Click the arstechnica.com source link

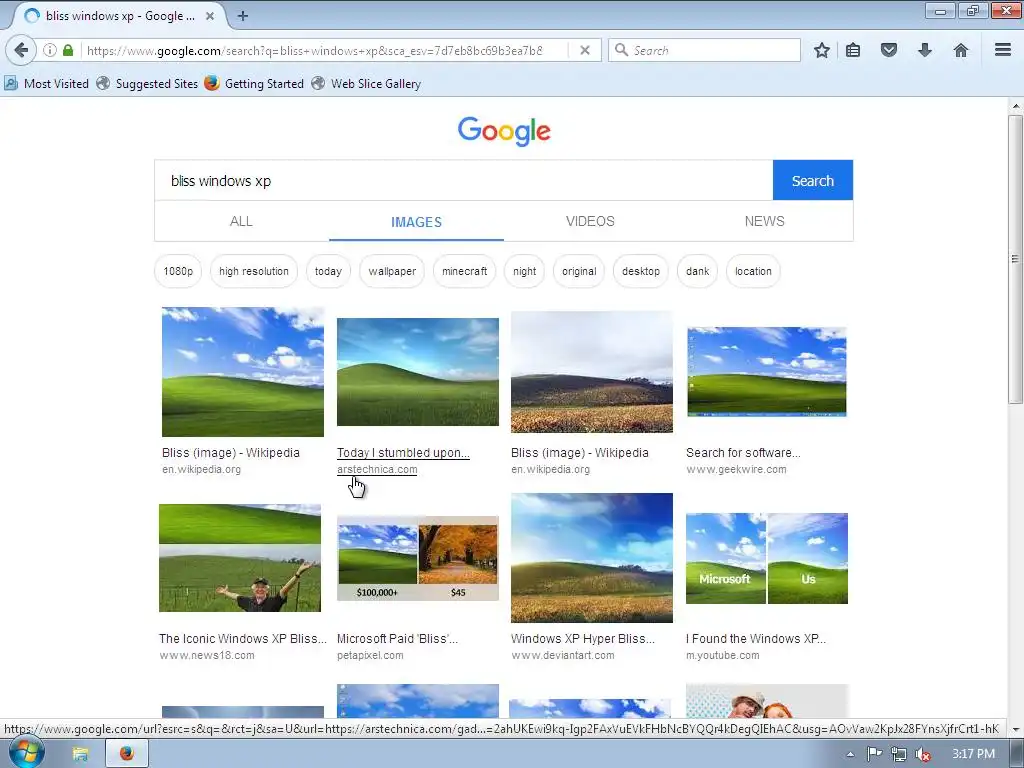(x=377, y=469)
